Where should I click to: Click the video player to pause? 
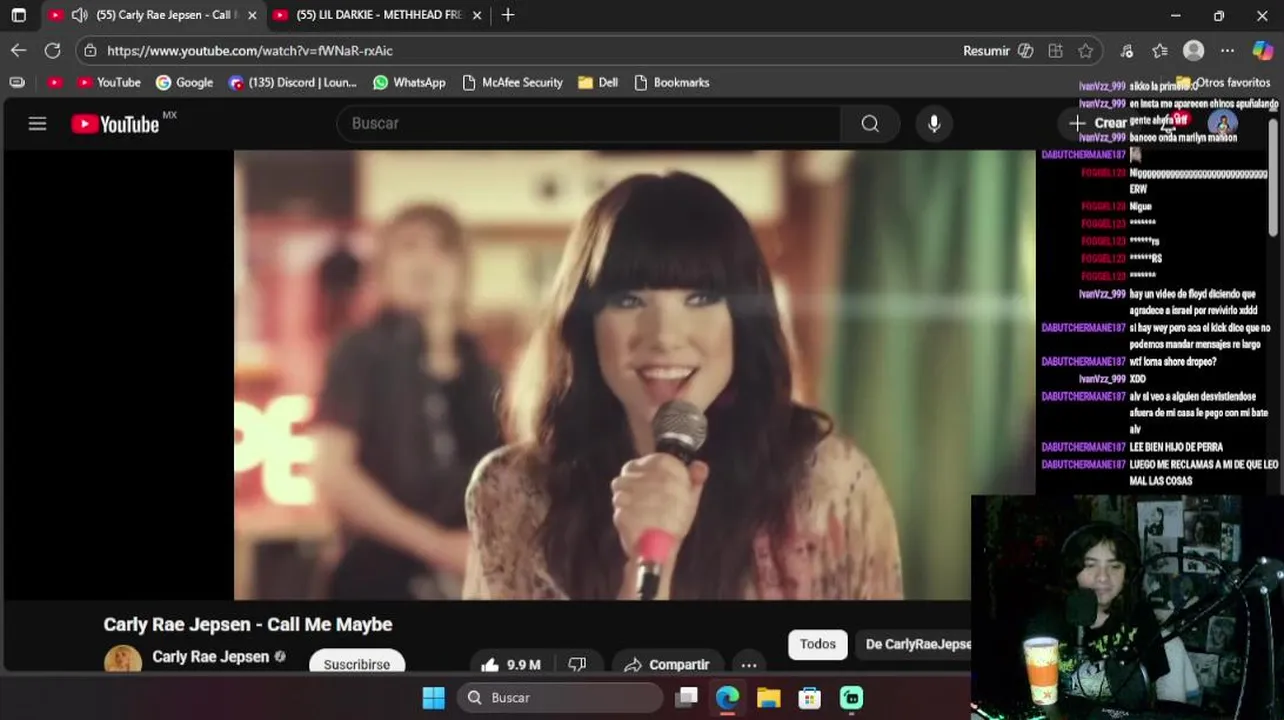[x=634, y=374]
